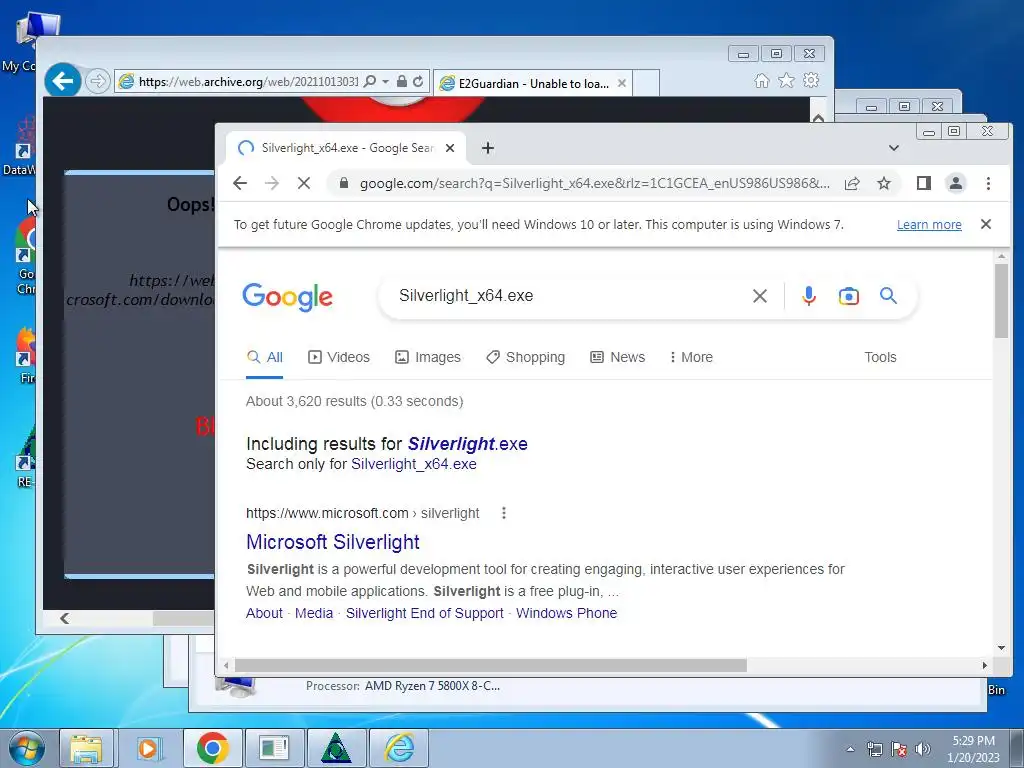Open the volume speaker tray icon
This screenshot has height=768, width=1024.
[x=923, y=749]
